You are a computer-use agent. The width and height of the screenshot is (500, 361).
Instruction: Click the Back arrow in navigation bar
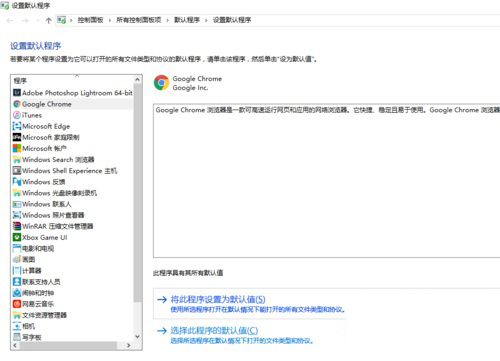tap(10, 21)
